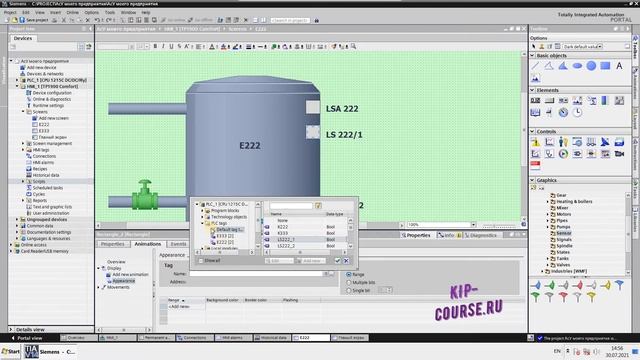Image resolution: width=640 pixels, height=360 pixels.
Task: Open the Dark default value dropdown
Action: click(x=600, y=47)
